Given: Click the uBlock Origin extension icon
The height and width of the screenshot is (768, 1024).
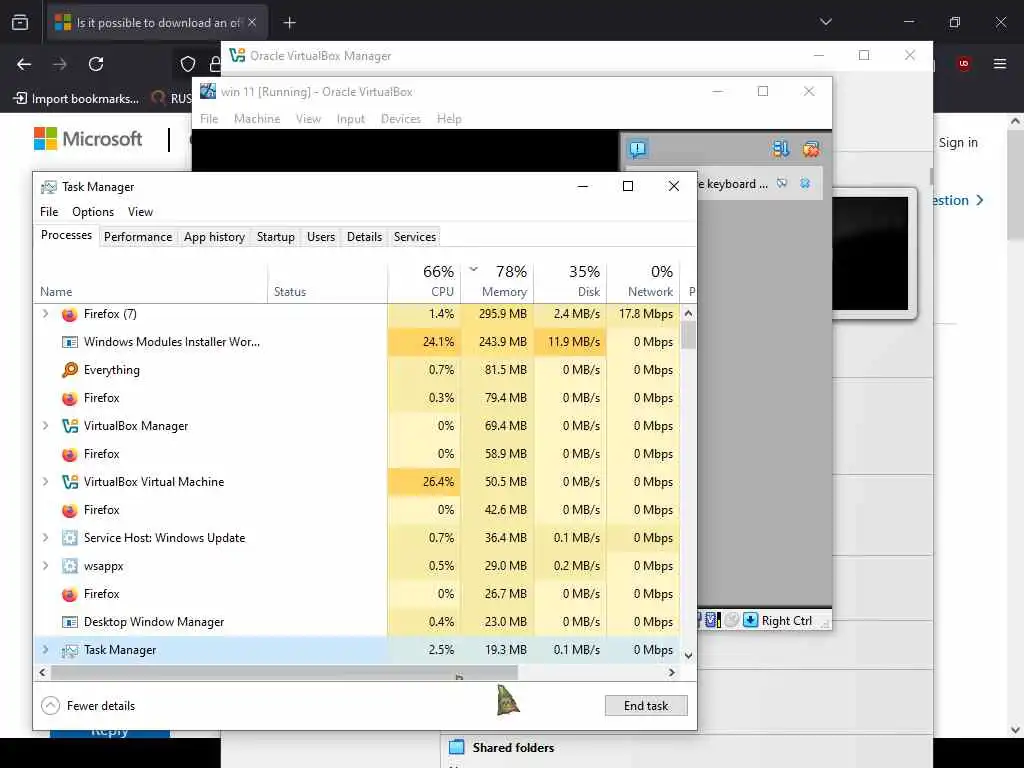Looking at the screenshot, I should click(x=964, y=64).
